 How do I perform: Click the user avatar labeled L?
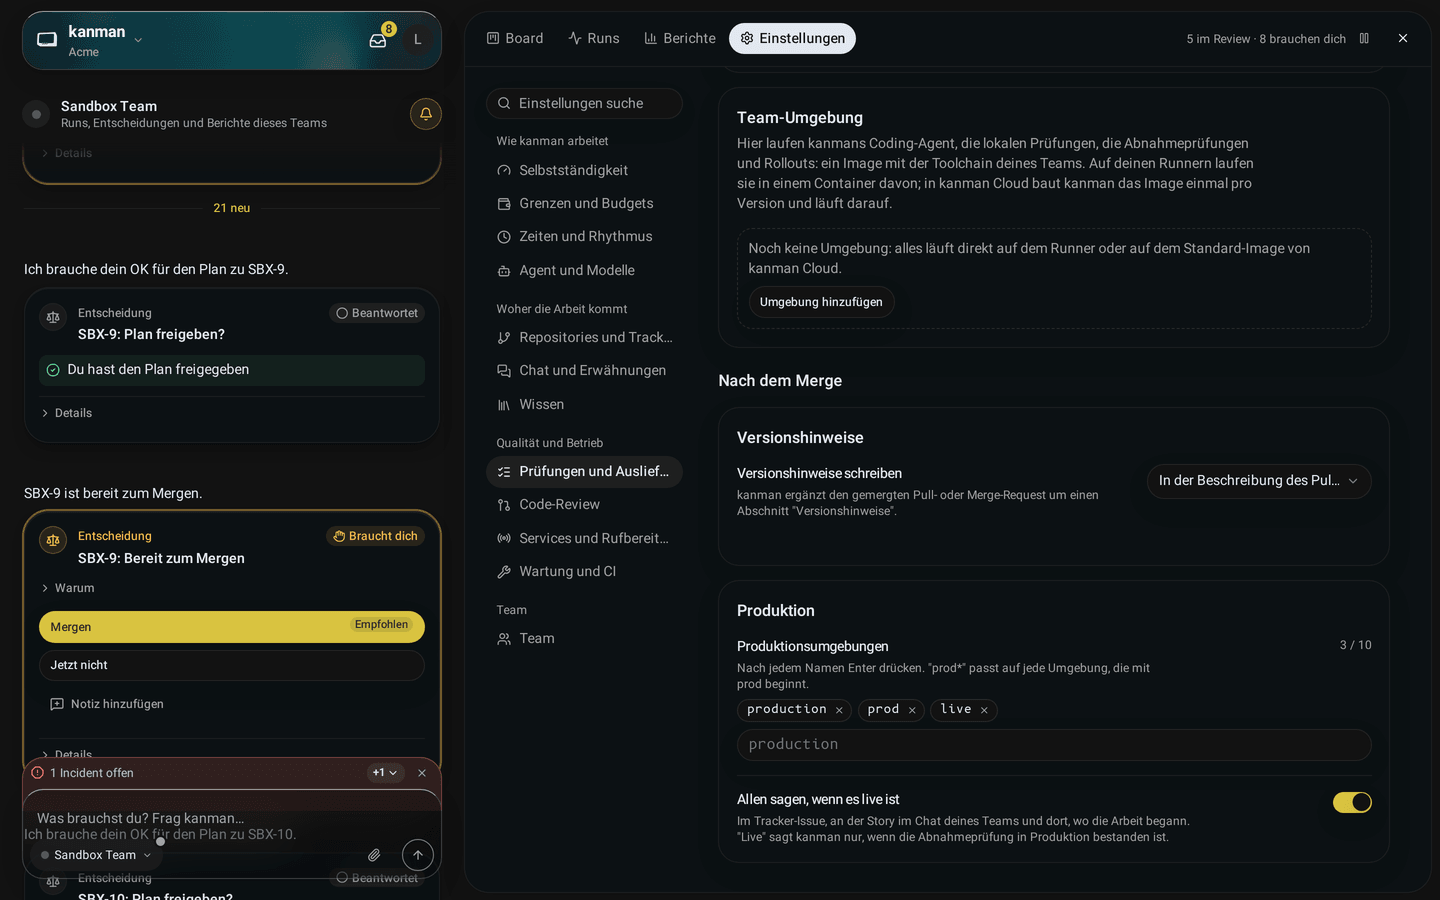[417, 40]
